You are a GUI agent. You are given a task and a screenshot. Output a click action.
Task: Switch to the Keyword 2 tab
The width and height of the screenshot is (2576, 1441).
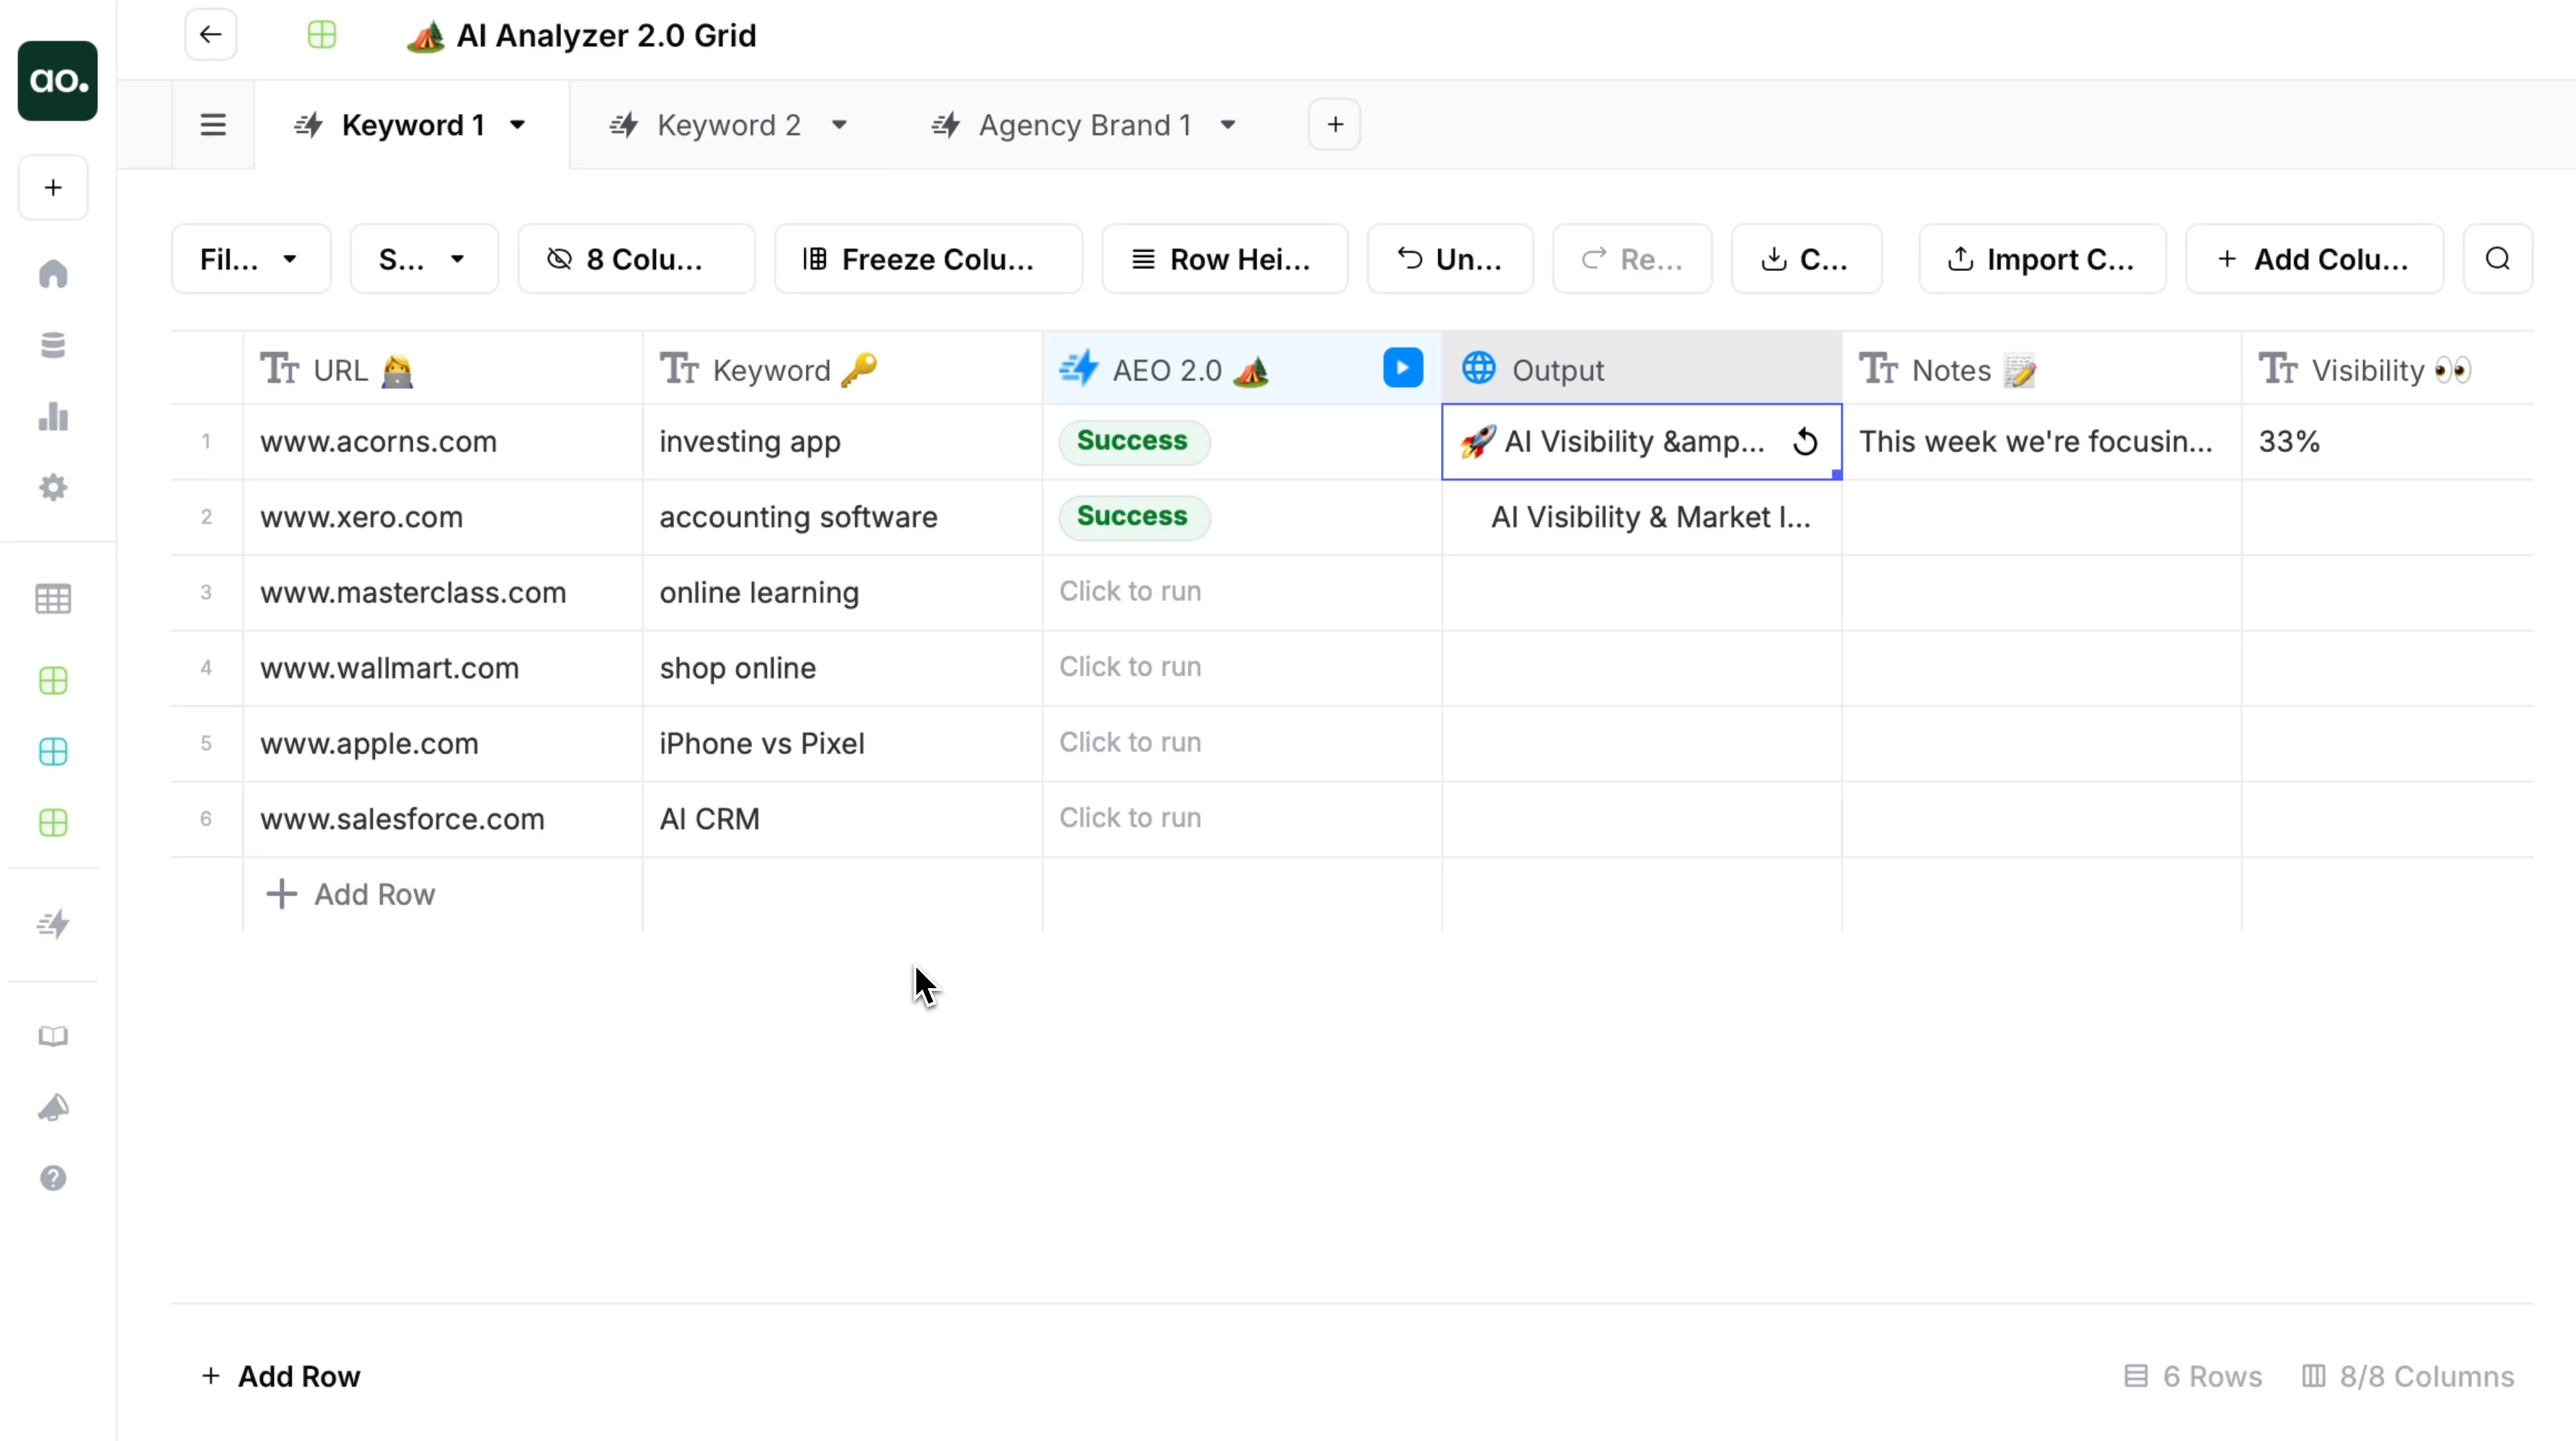pos(728,125)
